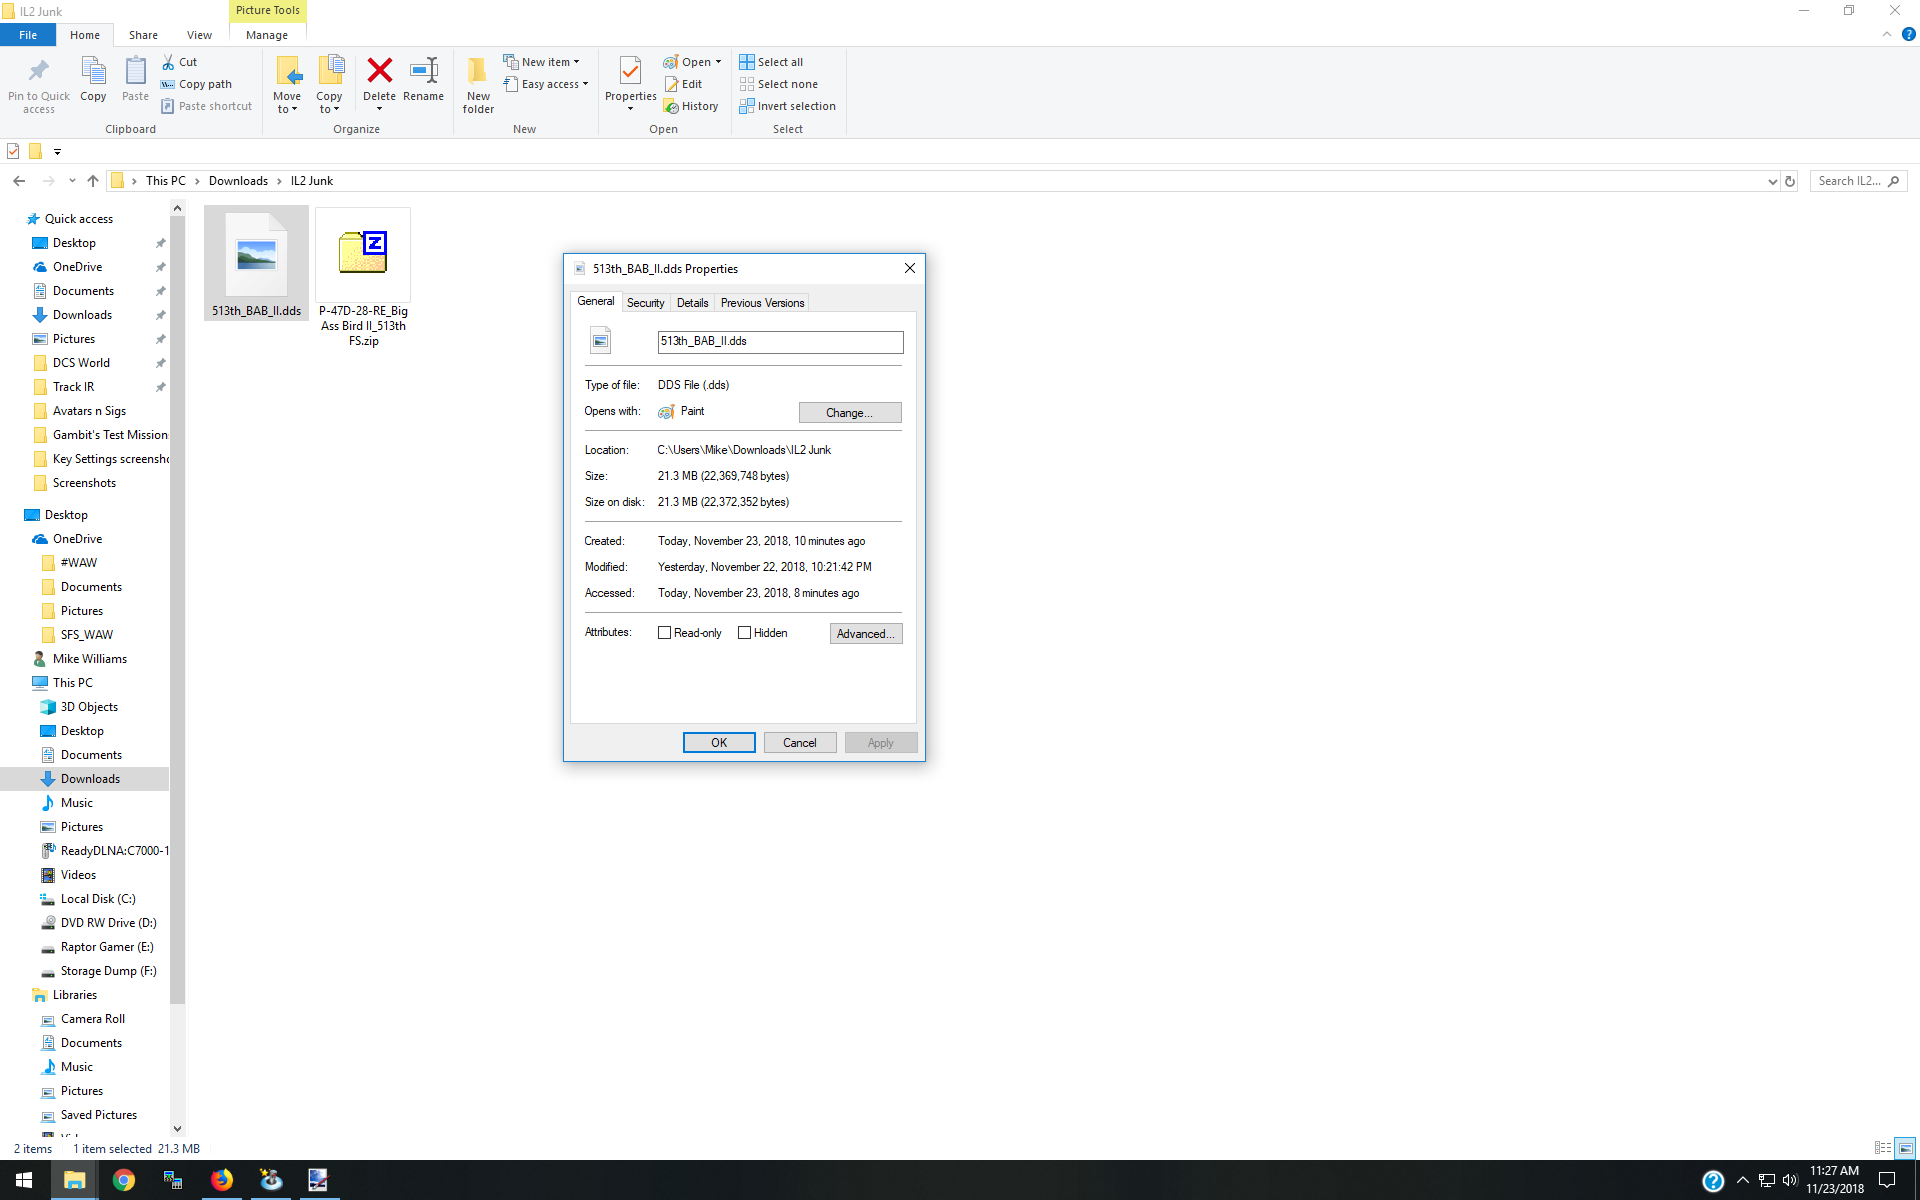Enable the Read-only attribute checkbox
Screen dimensions: 1920x1200
664,633
